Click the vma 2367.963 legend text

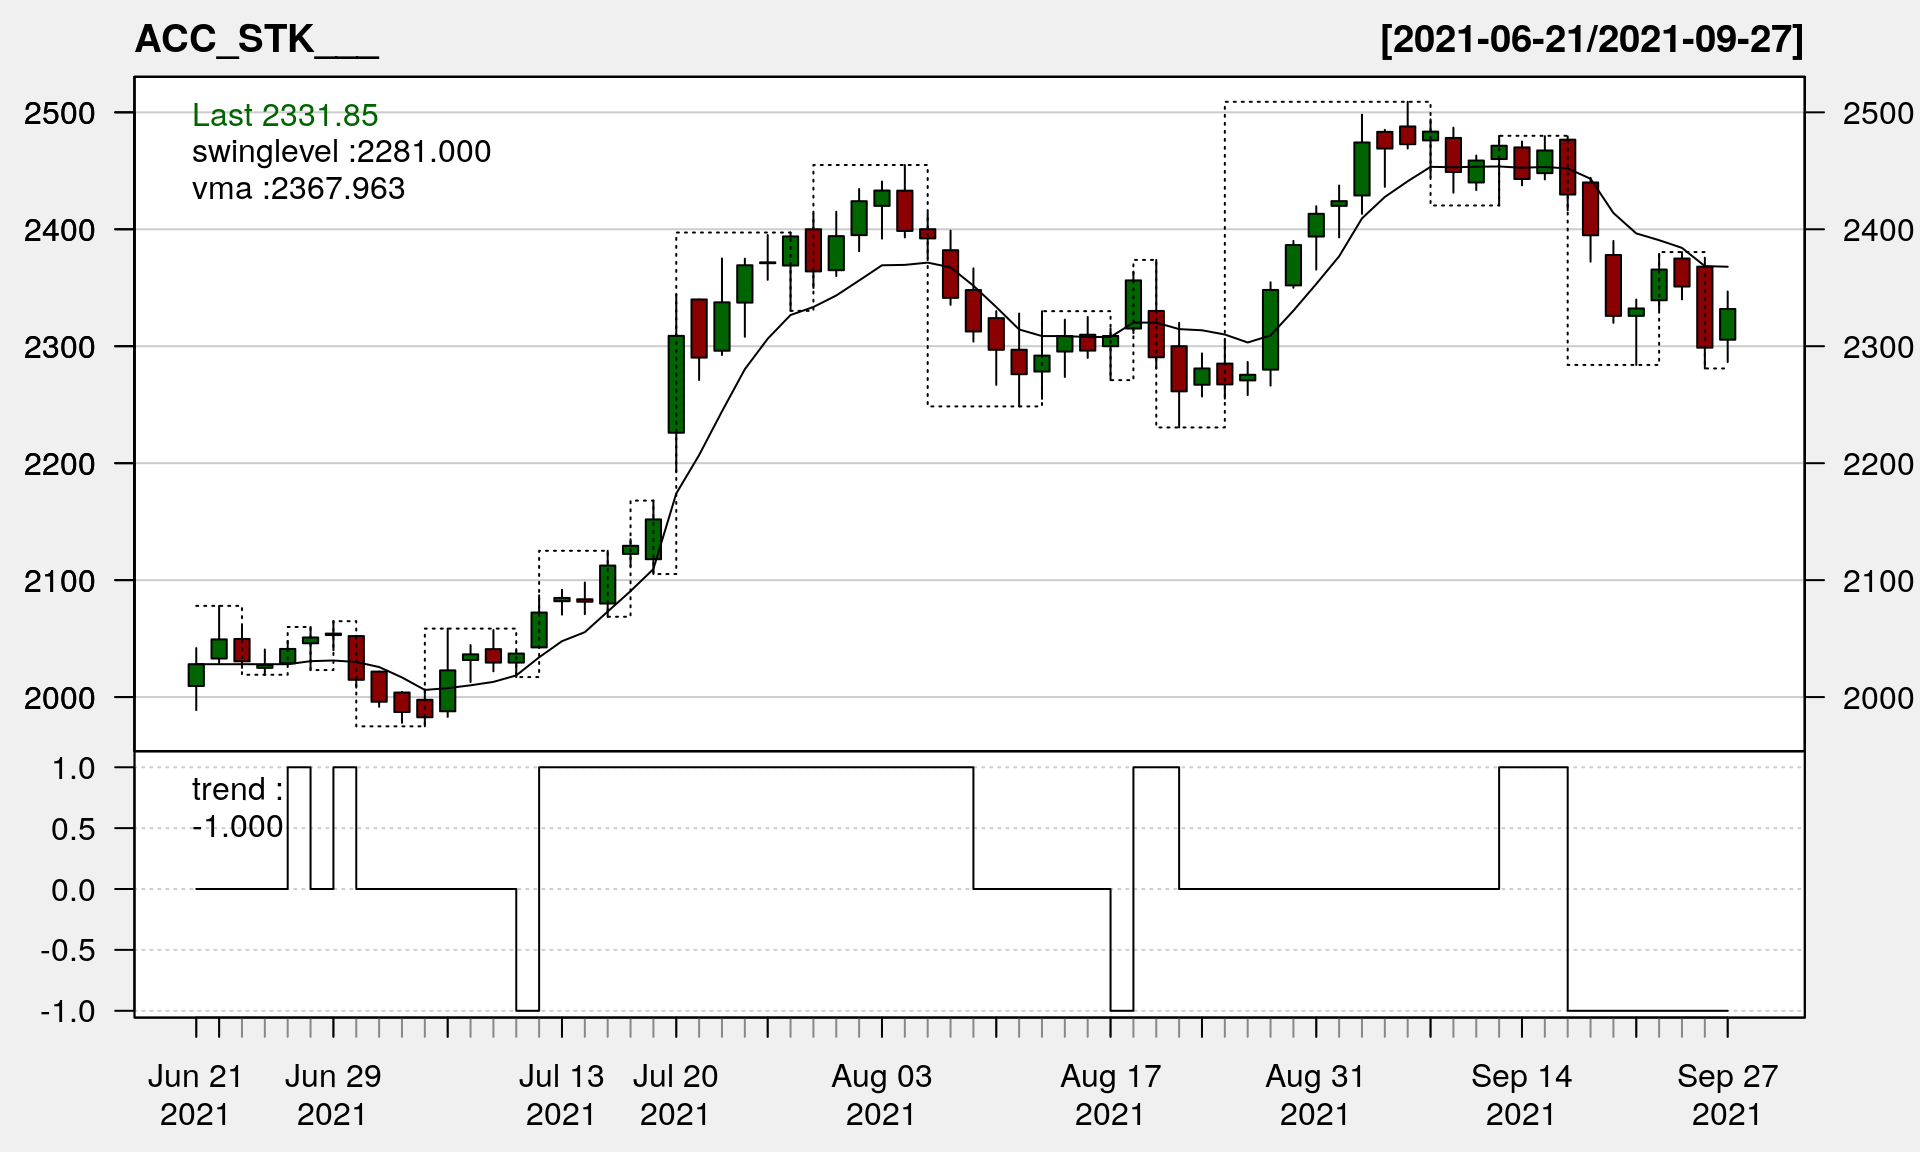click(x=298, y=188)
